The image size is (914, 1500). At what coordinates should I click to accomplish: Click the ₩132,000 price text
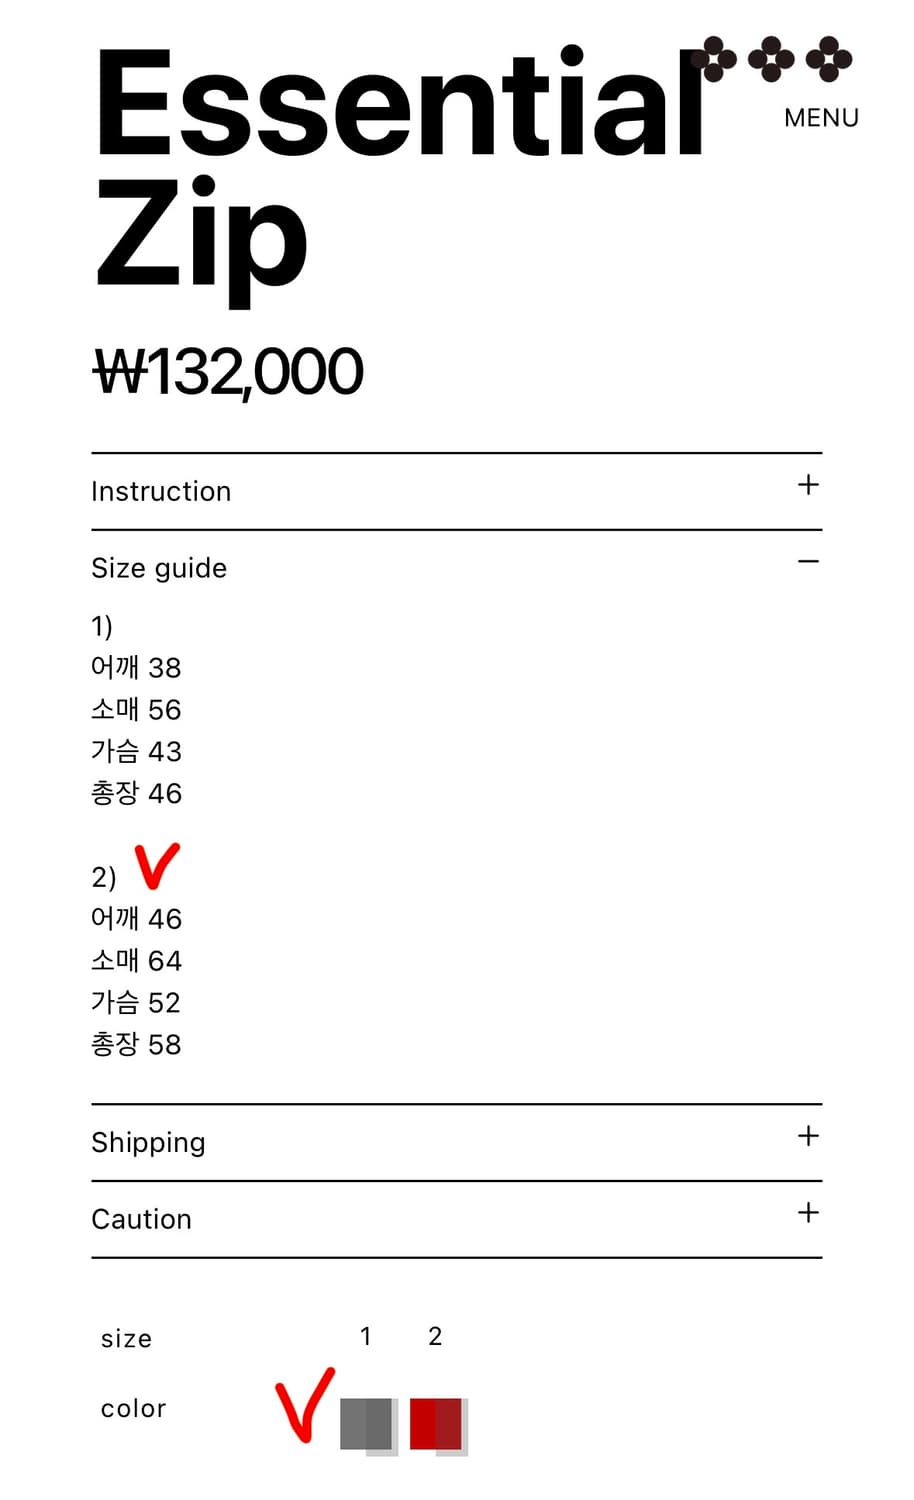tap(228, 372)
